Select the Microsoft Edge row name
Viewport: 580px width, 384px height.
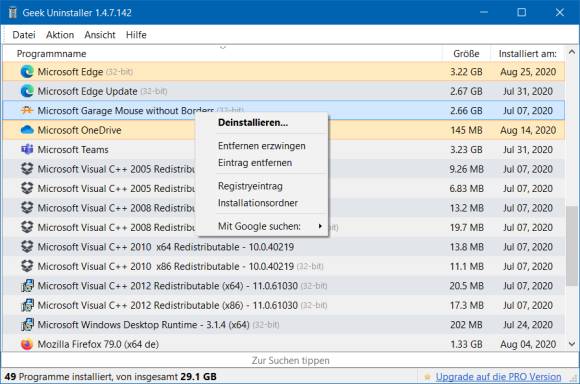(x=70, y=71)
